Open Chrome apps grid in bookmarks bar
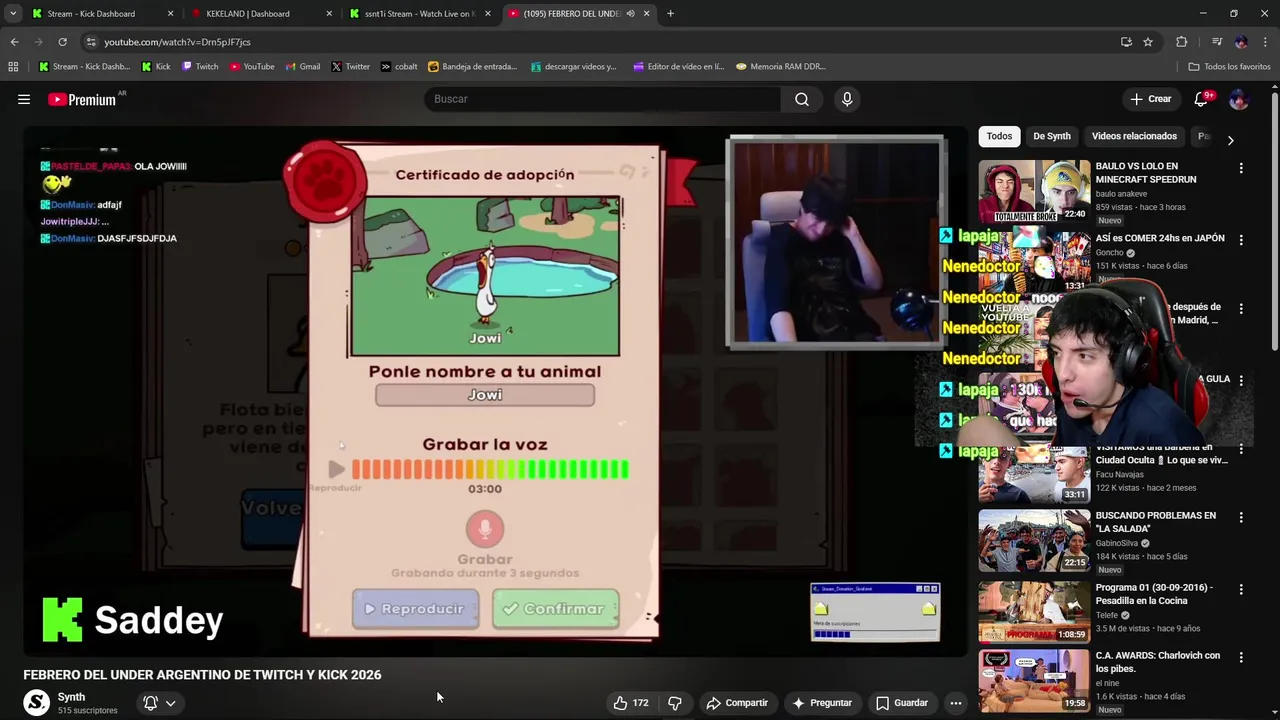This screenshot has height=720, width=1280. tap(13, 67)
